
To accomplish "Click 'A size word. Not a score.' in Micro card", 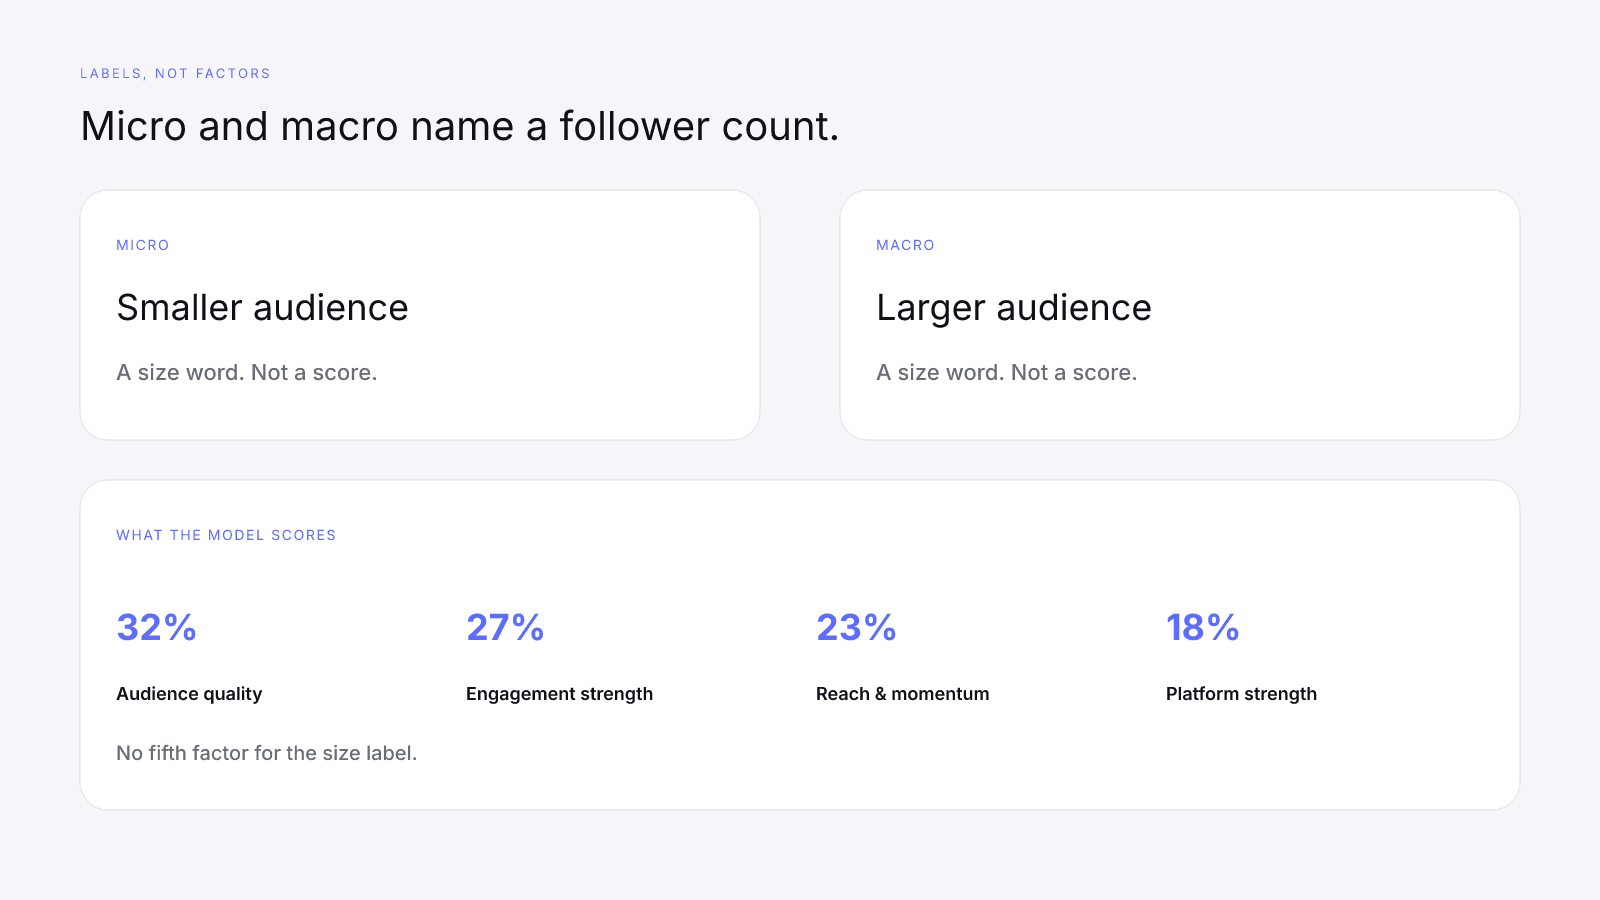I will tap(247, 373).
